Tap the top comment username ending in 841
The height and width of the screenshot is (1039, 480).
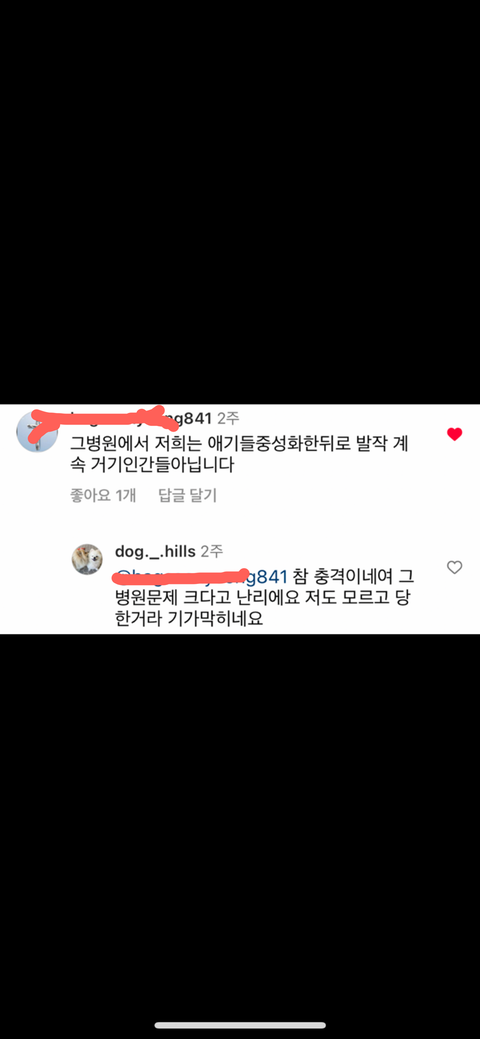(x=141, y=418)
